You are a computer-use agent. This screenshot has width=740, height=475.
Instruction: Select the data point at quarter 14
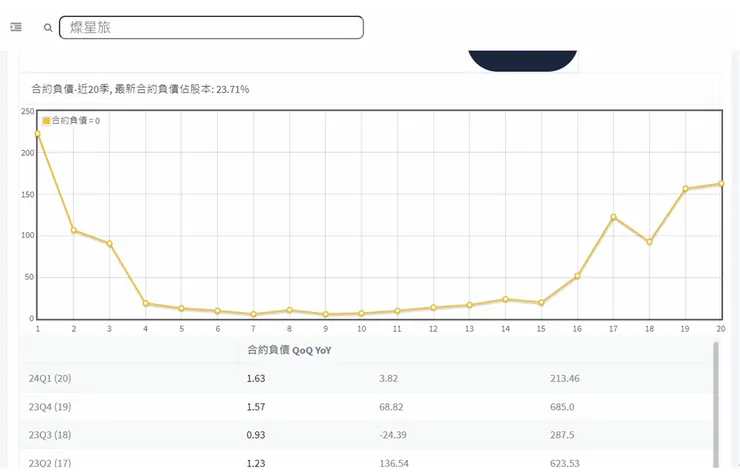pyautogui.click(x=505, y=299)
